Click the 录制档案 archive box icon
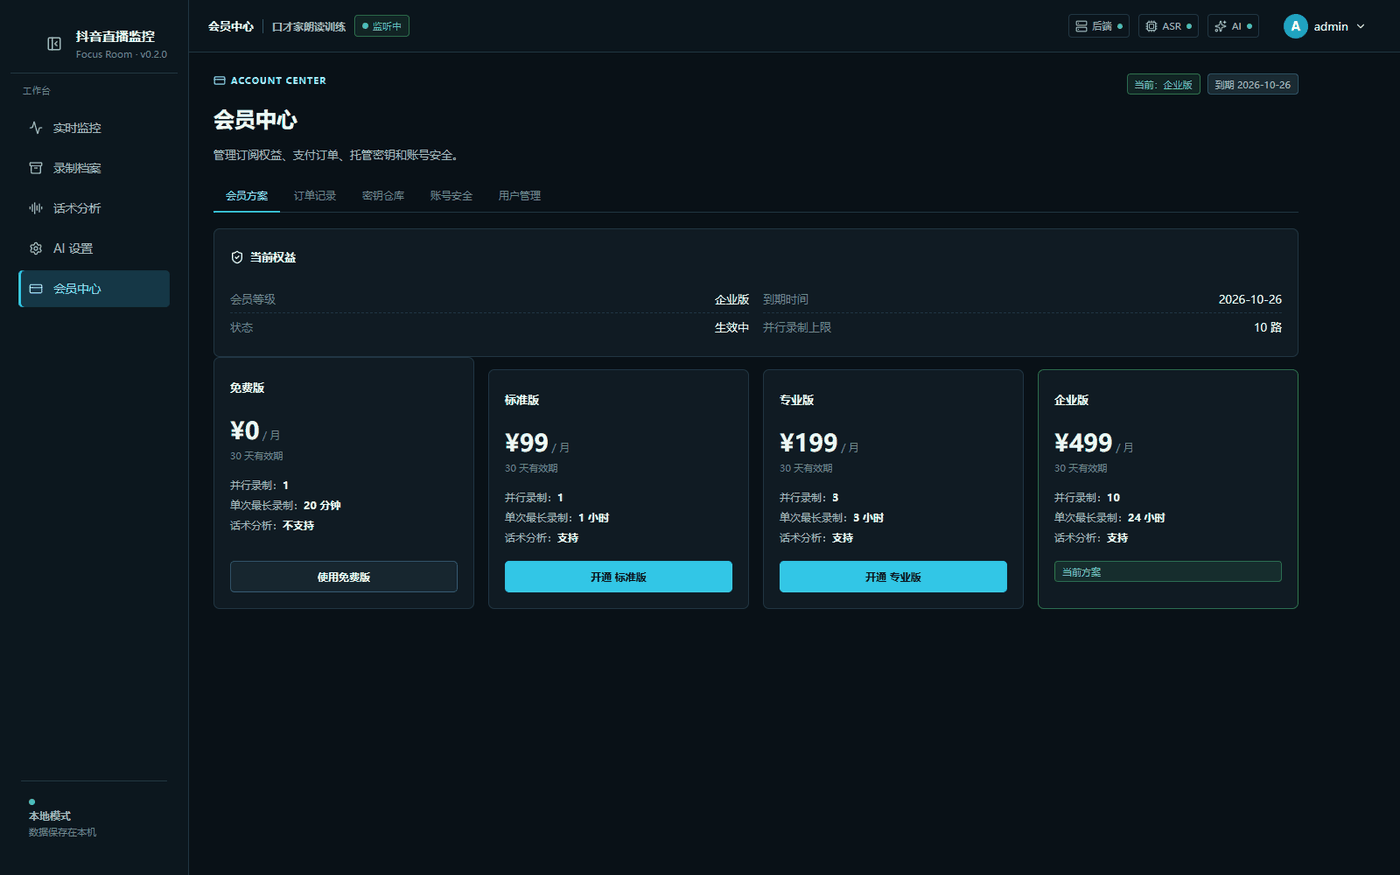1400x875 pixels. click(36, 168)
